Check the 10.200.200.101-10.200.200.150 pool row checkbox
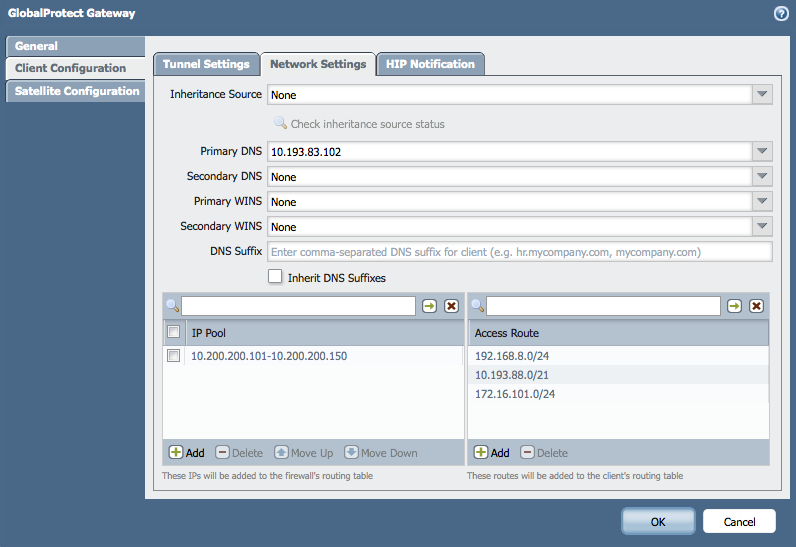 click(x=174, y=355)
